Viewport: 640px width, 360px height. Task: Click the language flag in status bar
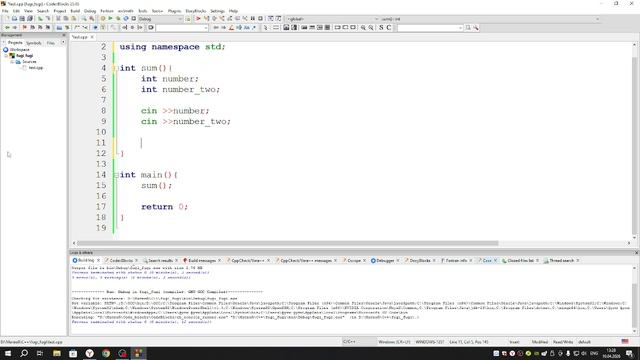point(625,342)
